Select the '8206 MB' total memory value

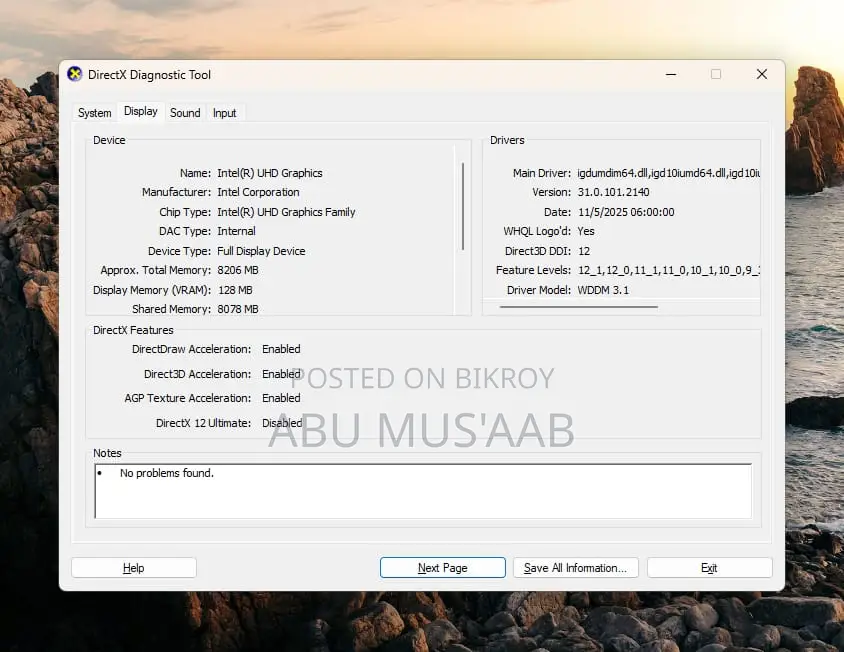(238, 270)
